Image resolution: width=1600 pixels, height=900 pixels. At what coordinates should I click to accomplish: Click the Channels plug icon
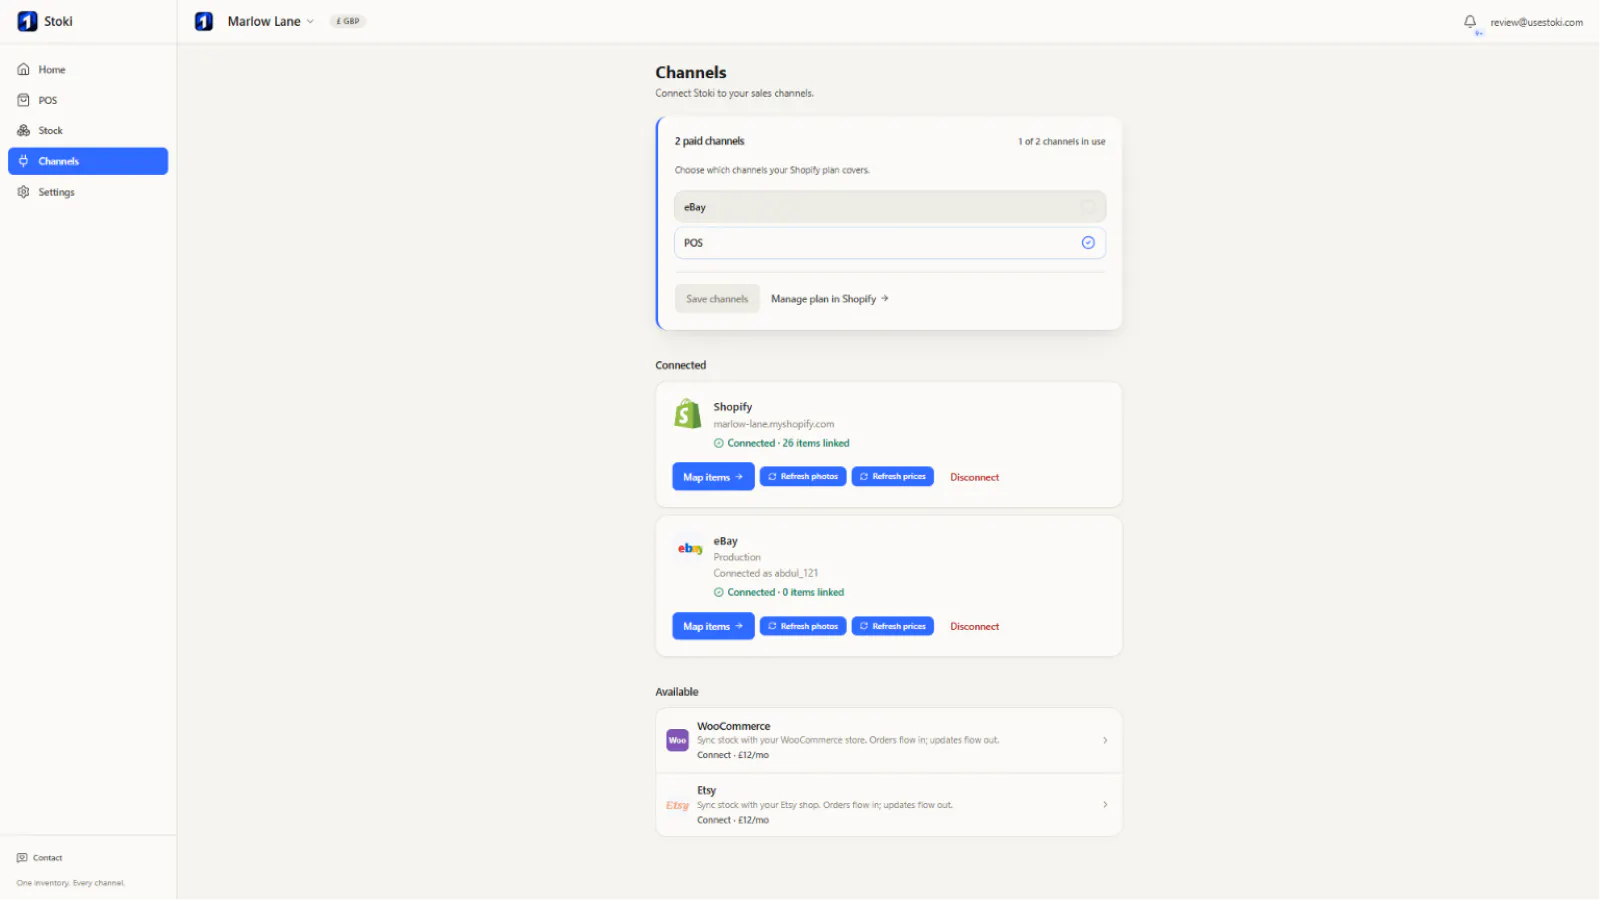pos(24,161)
